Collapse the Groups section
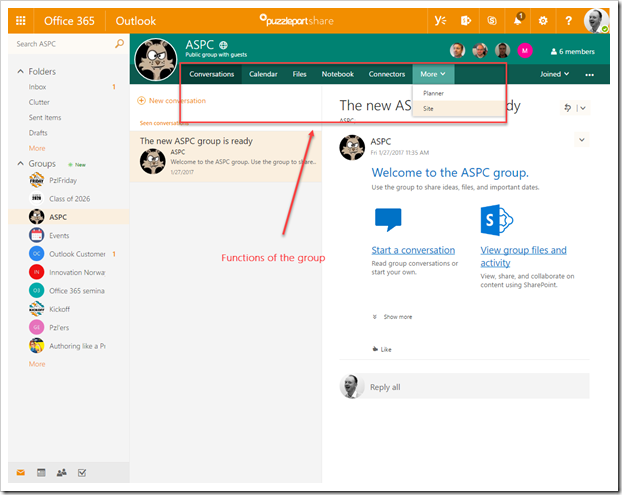This screenshot has height=495, width=622. click(20, 163)
